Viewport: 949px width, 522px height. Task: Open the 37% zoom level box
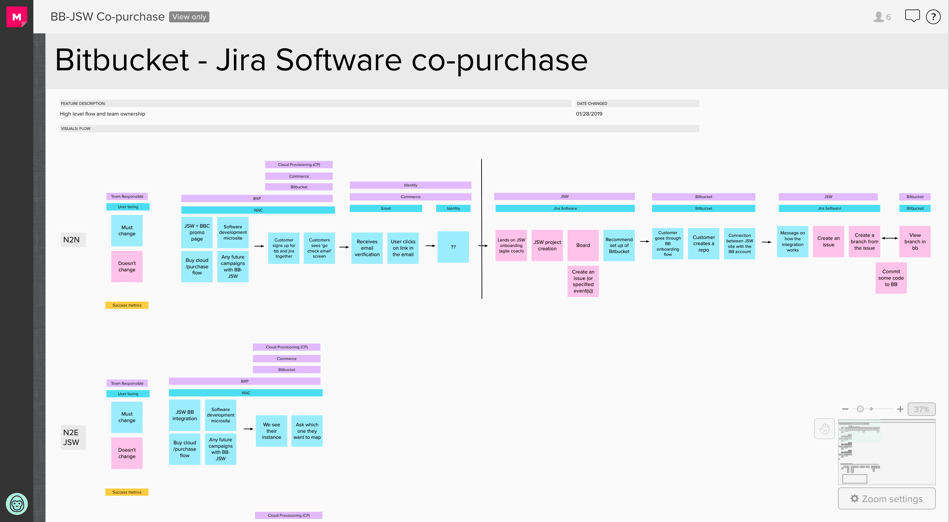[921, 409]
